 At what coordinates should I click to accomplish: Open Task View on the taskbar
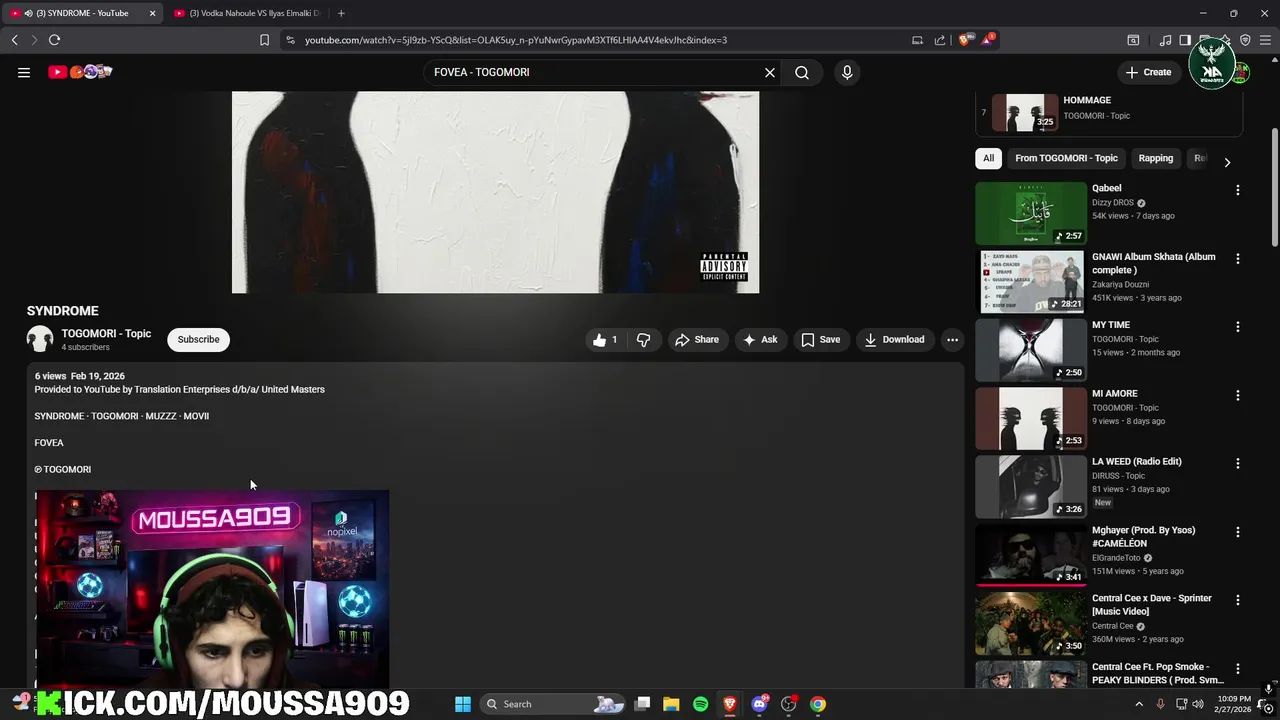(643, 704)
